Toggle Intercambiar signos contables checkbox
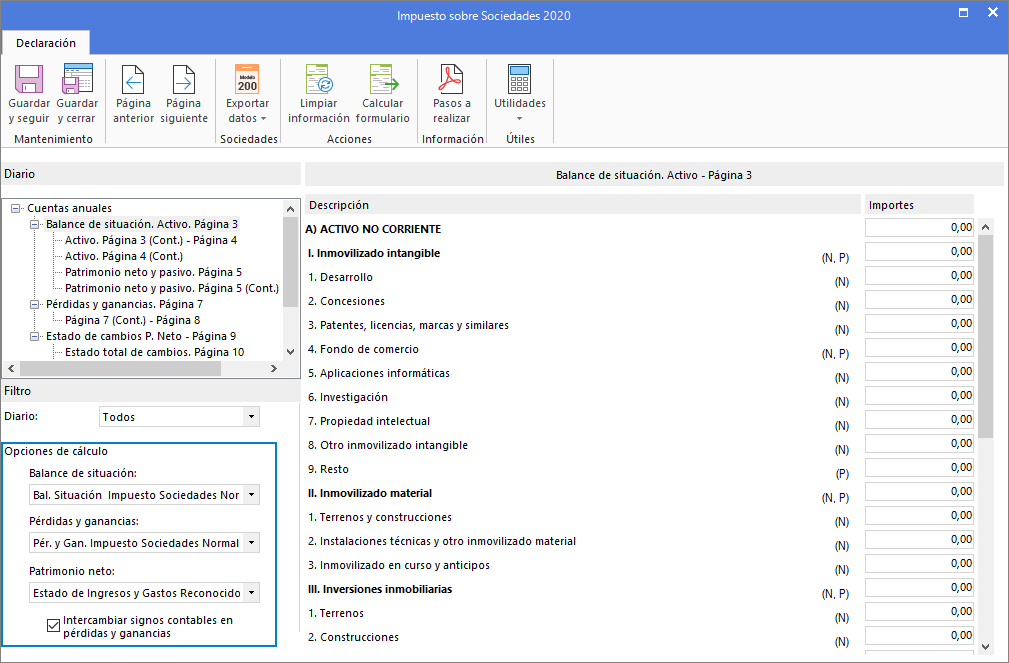This screenshot has width=1009, height=663. pyautogui.click(x=53, y=626)
